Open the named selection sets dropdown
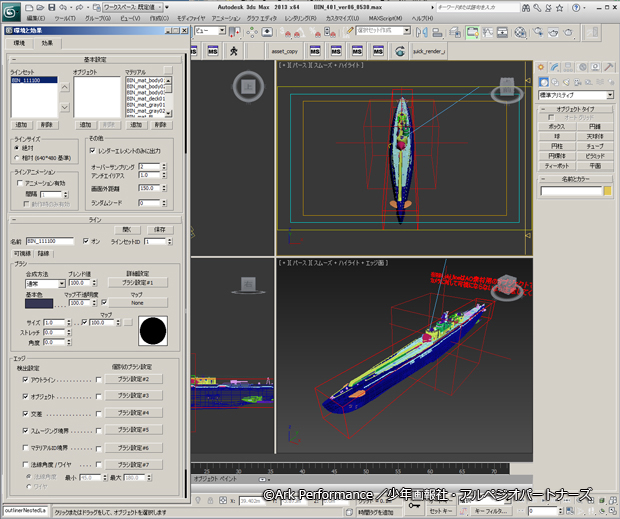This screenshot has width=620, height=519. pyautogui.click(x=384, y=30)
